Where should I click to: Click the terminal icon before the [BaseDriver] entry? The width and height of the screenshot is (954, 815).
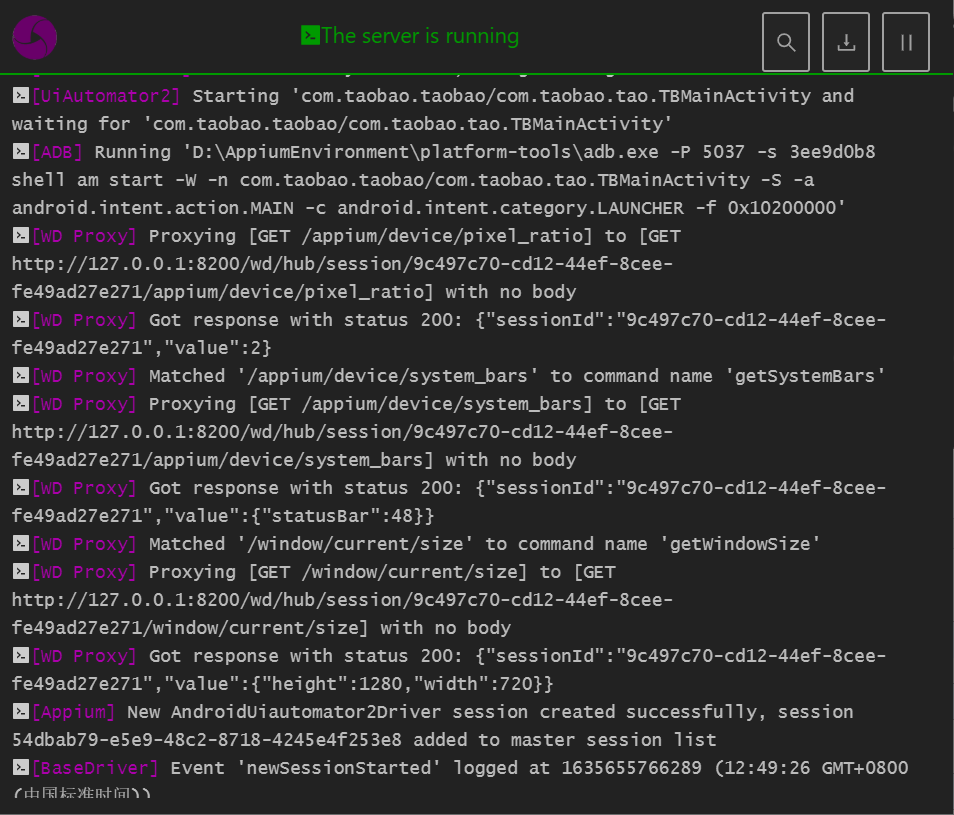pos(20,768)
